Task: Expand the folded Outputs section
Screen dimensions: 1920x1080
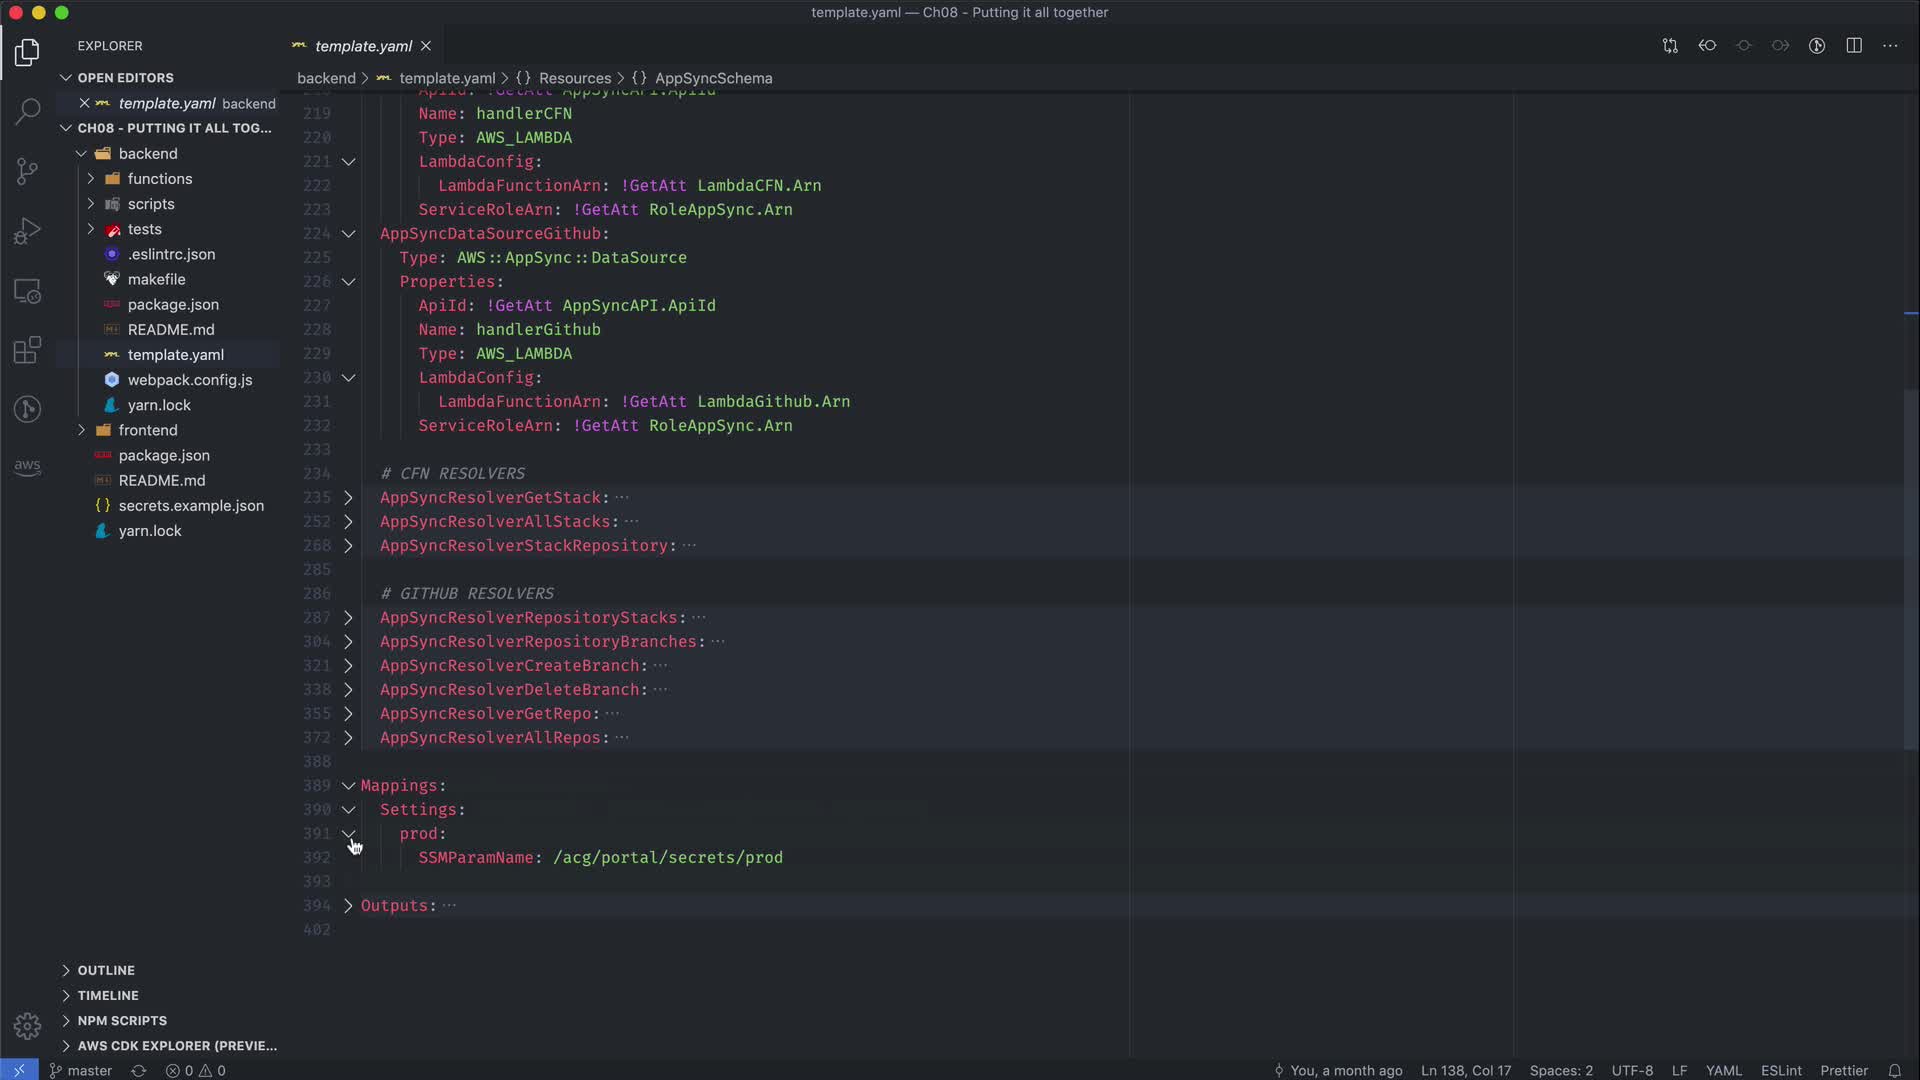Action: (x=348, y=906)
